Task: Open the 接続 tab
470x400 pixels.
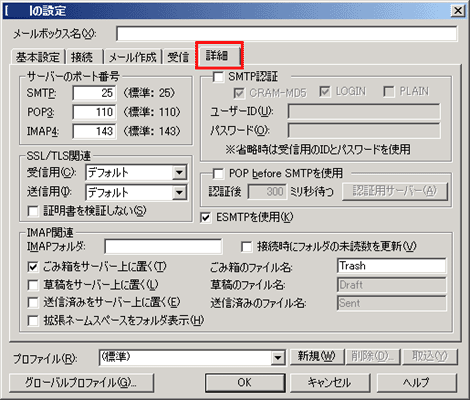Action: tap(82, 57)
